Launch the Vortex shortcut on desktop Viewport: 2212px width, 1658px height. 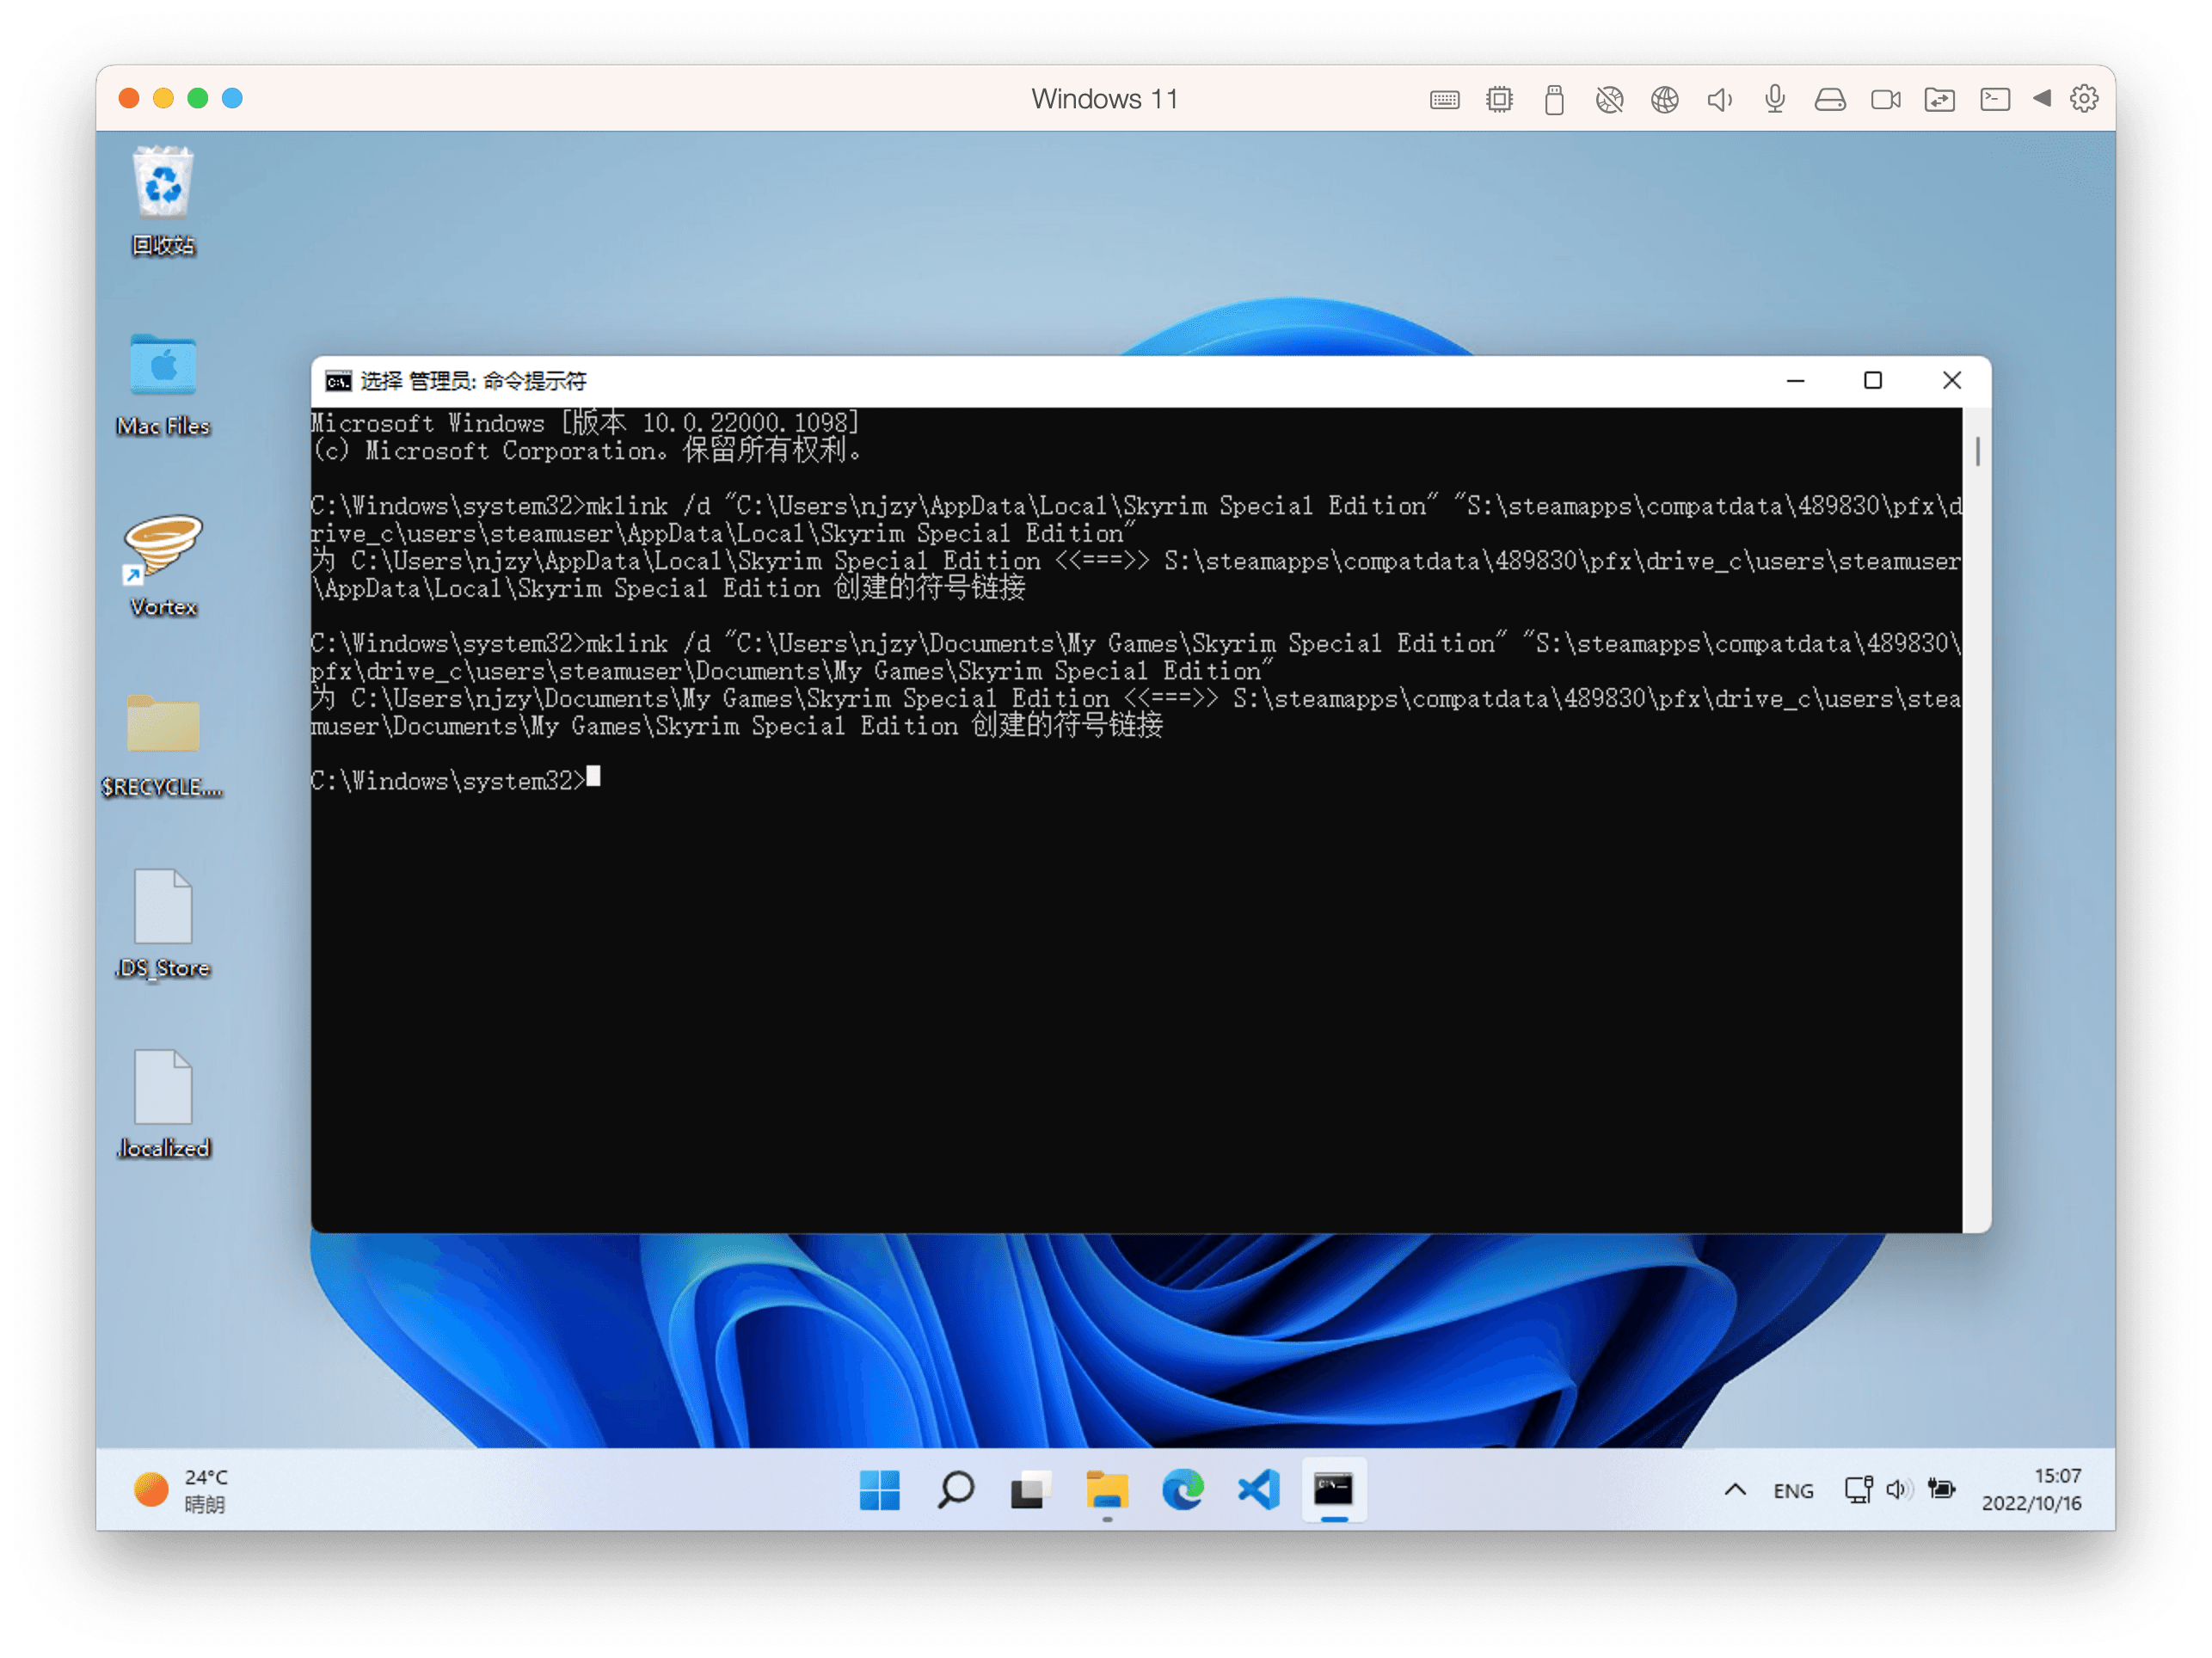(x=163, y=565)
